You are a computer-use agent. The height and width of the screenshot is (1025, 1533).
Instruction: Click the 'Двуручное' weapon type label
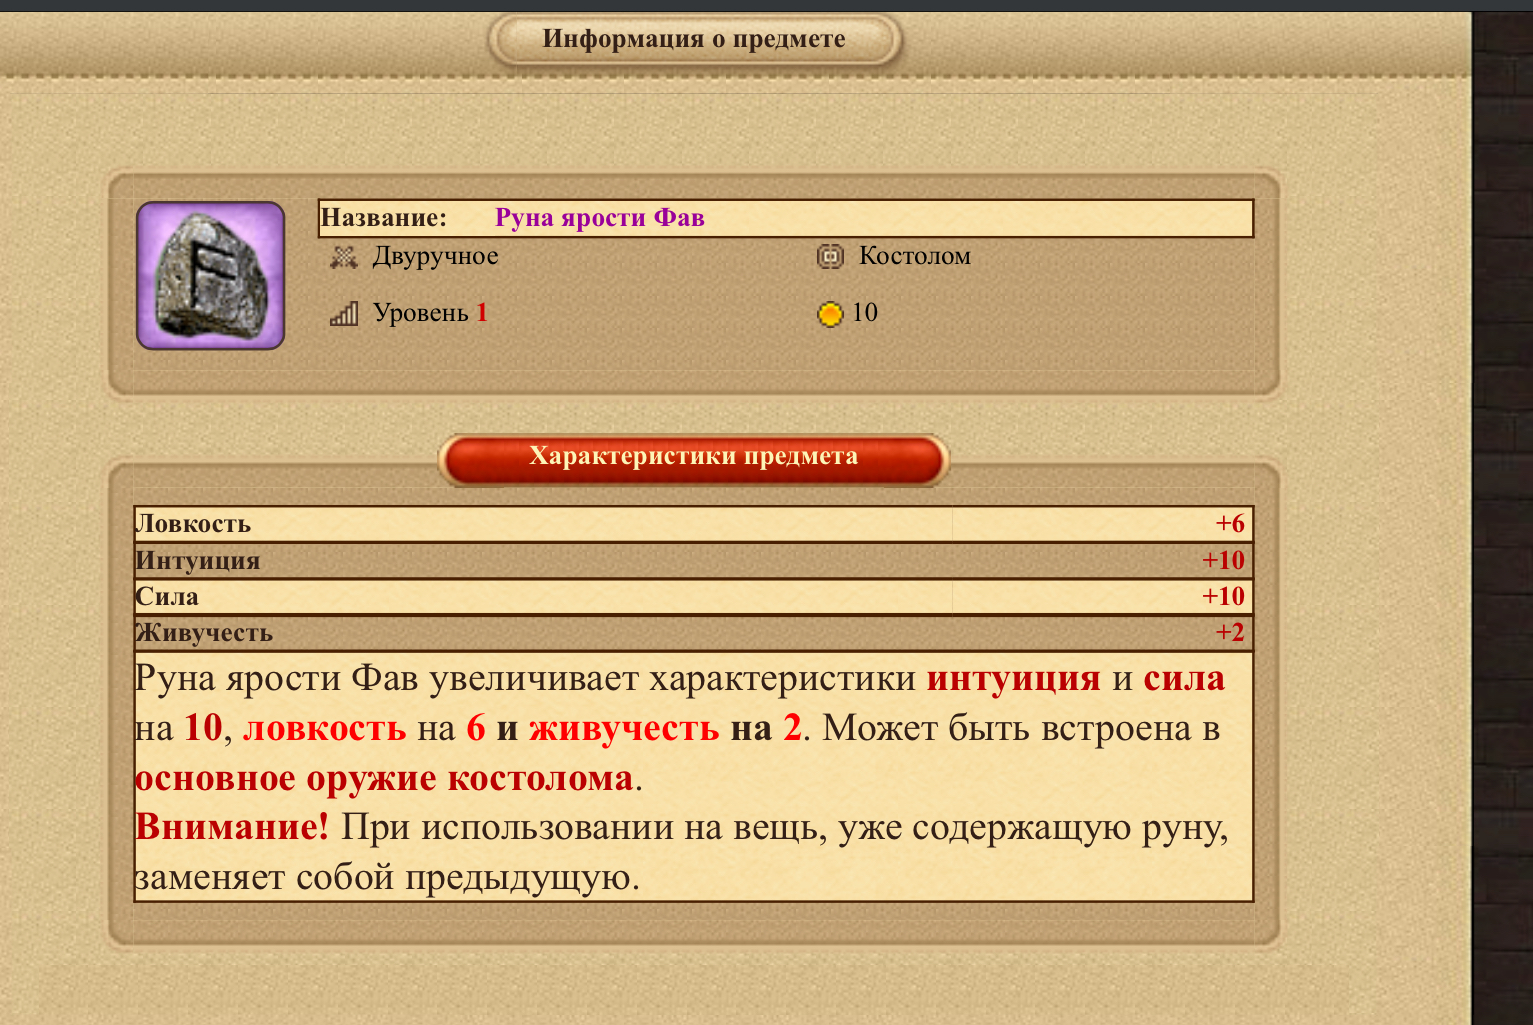[x=435, y=257]
